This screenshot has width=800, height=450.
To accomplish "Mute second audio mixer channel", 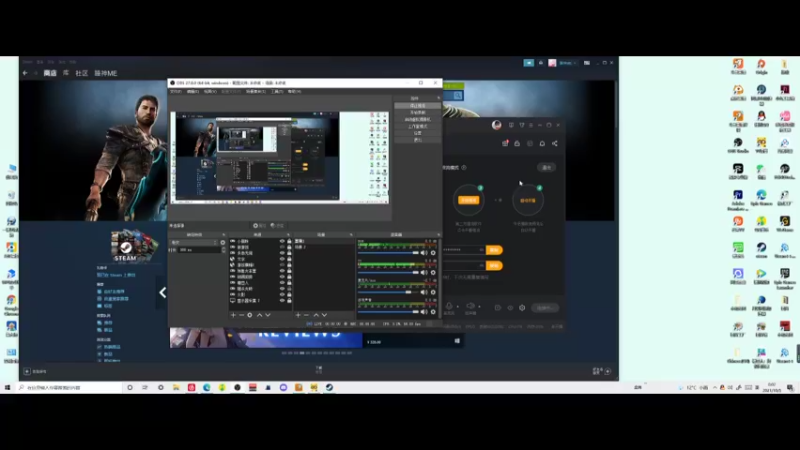I will pos(423,272).
